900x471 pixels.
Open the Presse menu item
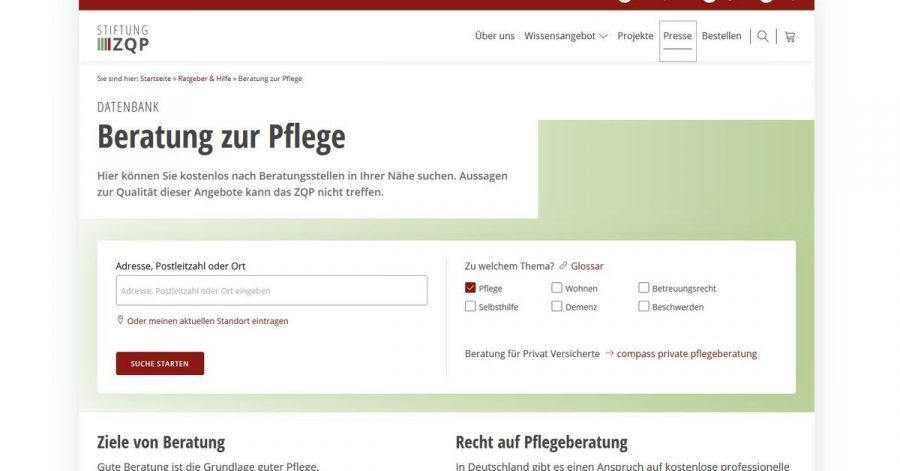pyautogui.click(x=677, y=36)
